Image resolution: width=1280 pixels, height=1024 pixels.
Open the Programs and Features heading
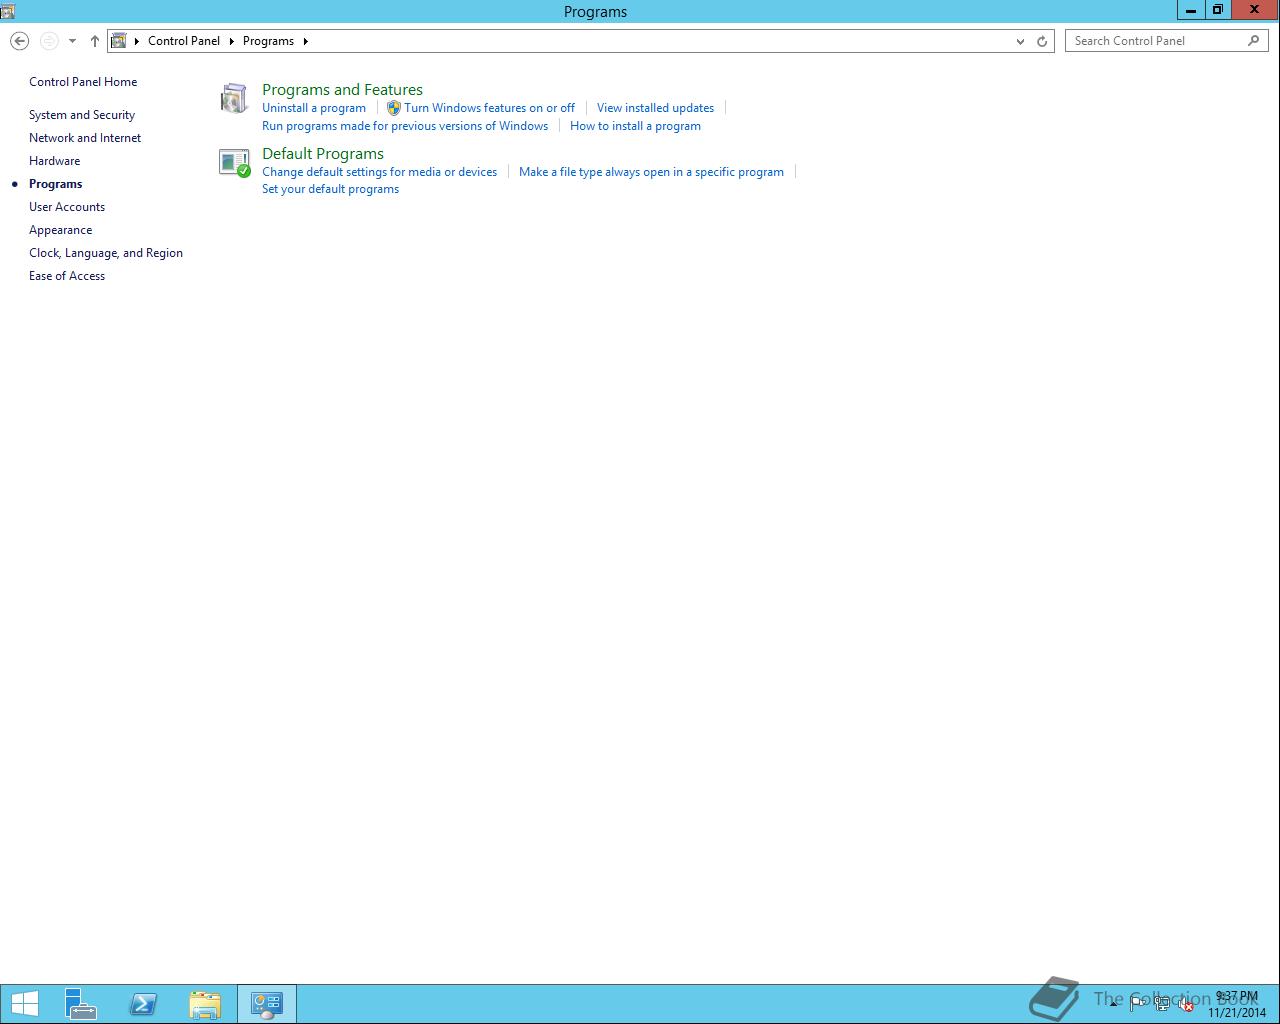[342, 90]
